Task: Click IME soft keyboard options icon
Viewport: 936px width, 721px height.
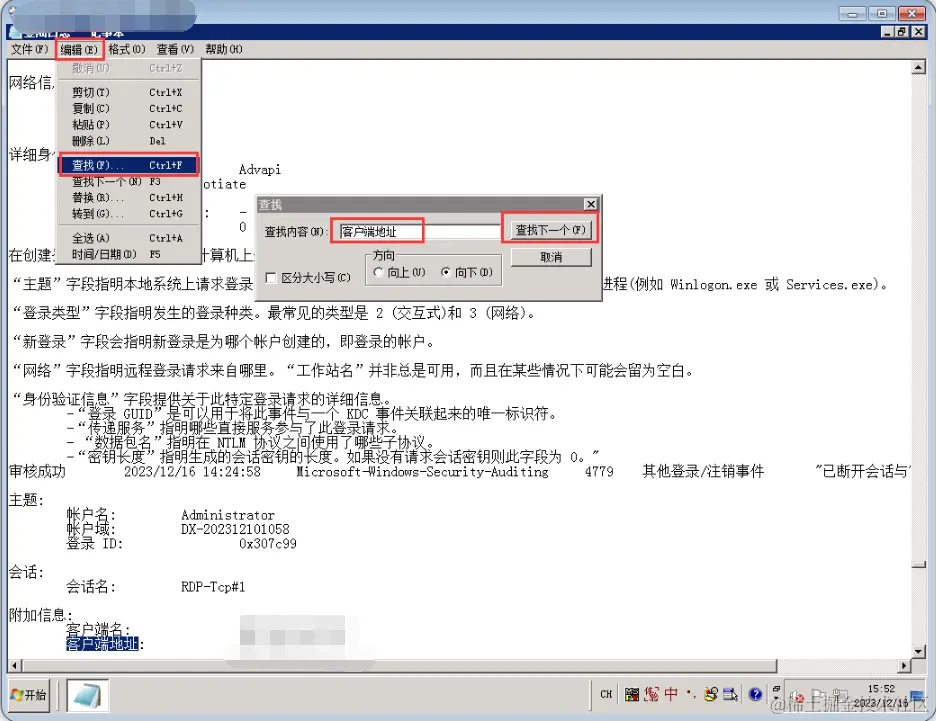Action: 730,694
